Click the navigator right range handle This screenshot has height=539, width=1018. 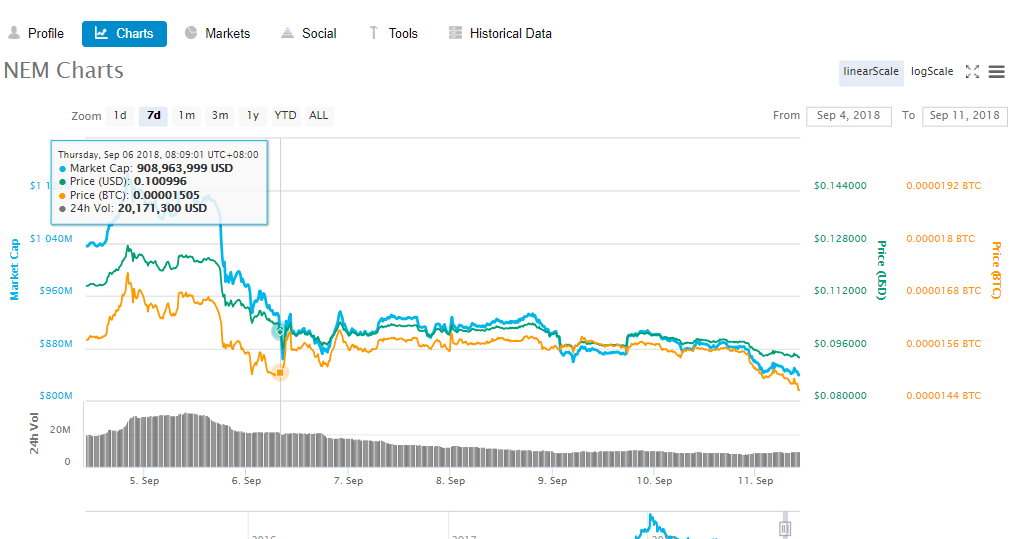[785, 528]
